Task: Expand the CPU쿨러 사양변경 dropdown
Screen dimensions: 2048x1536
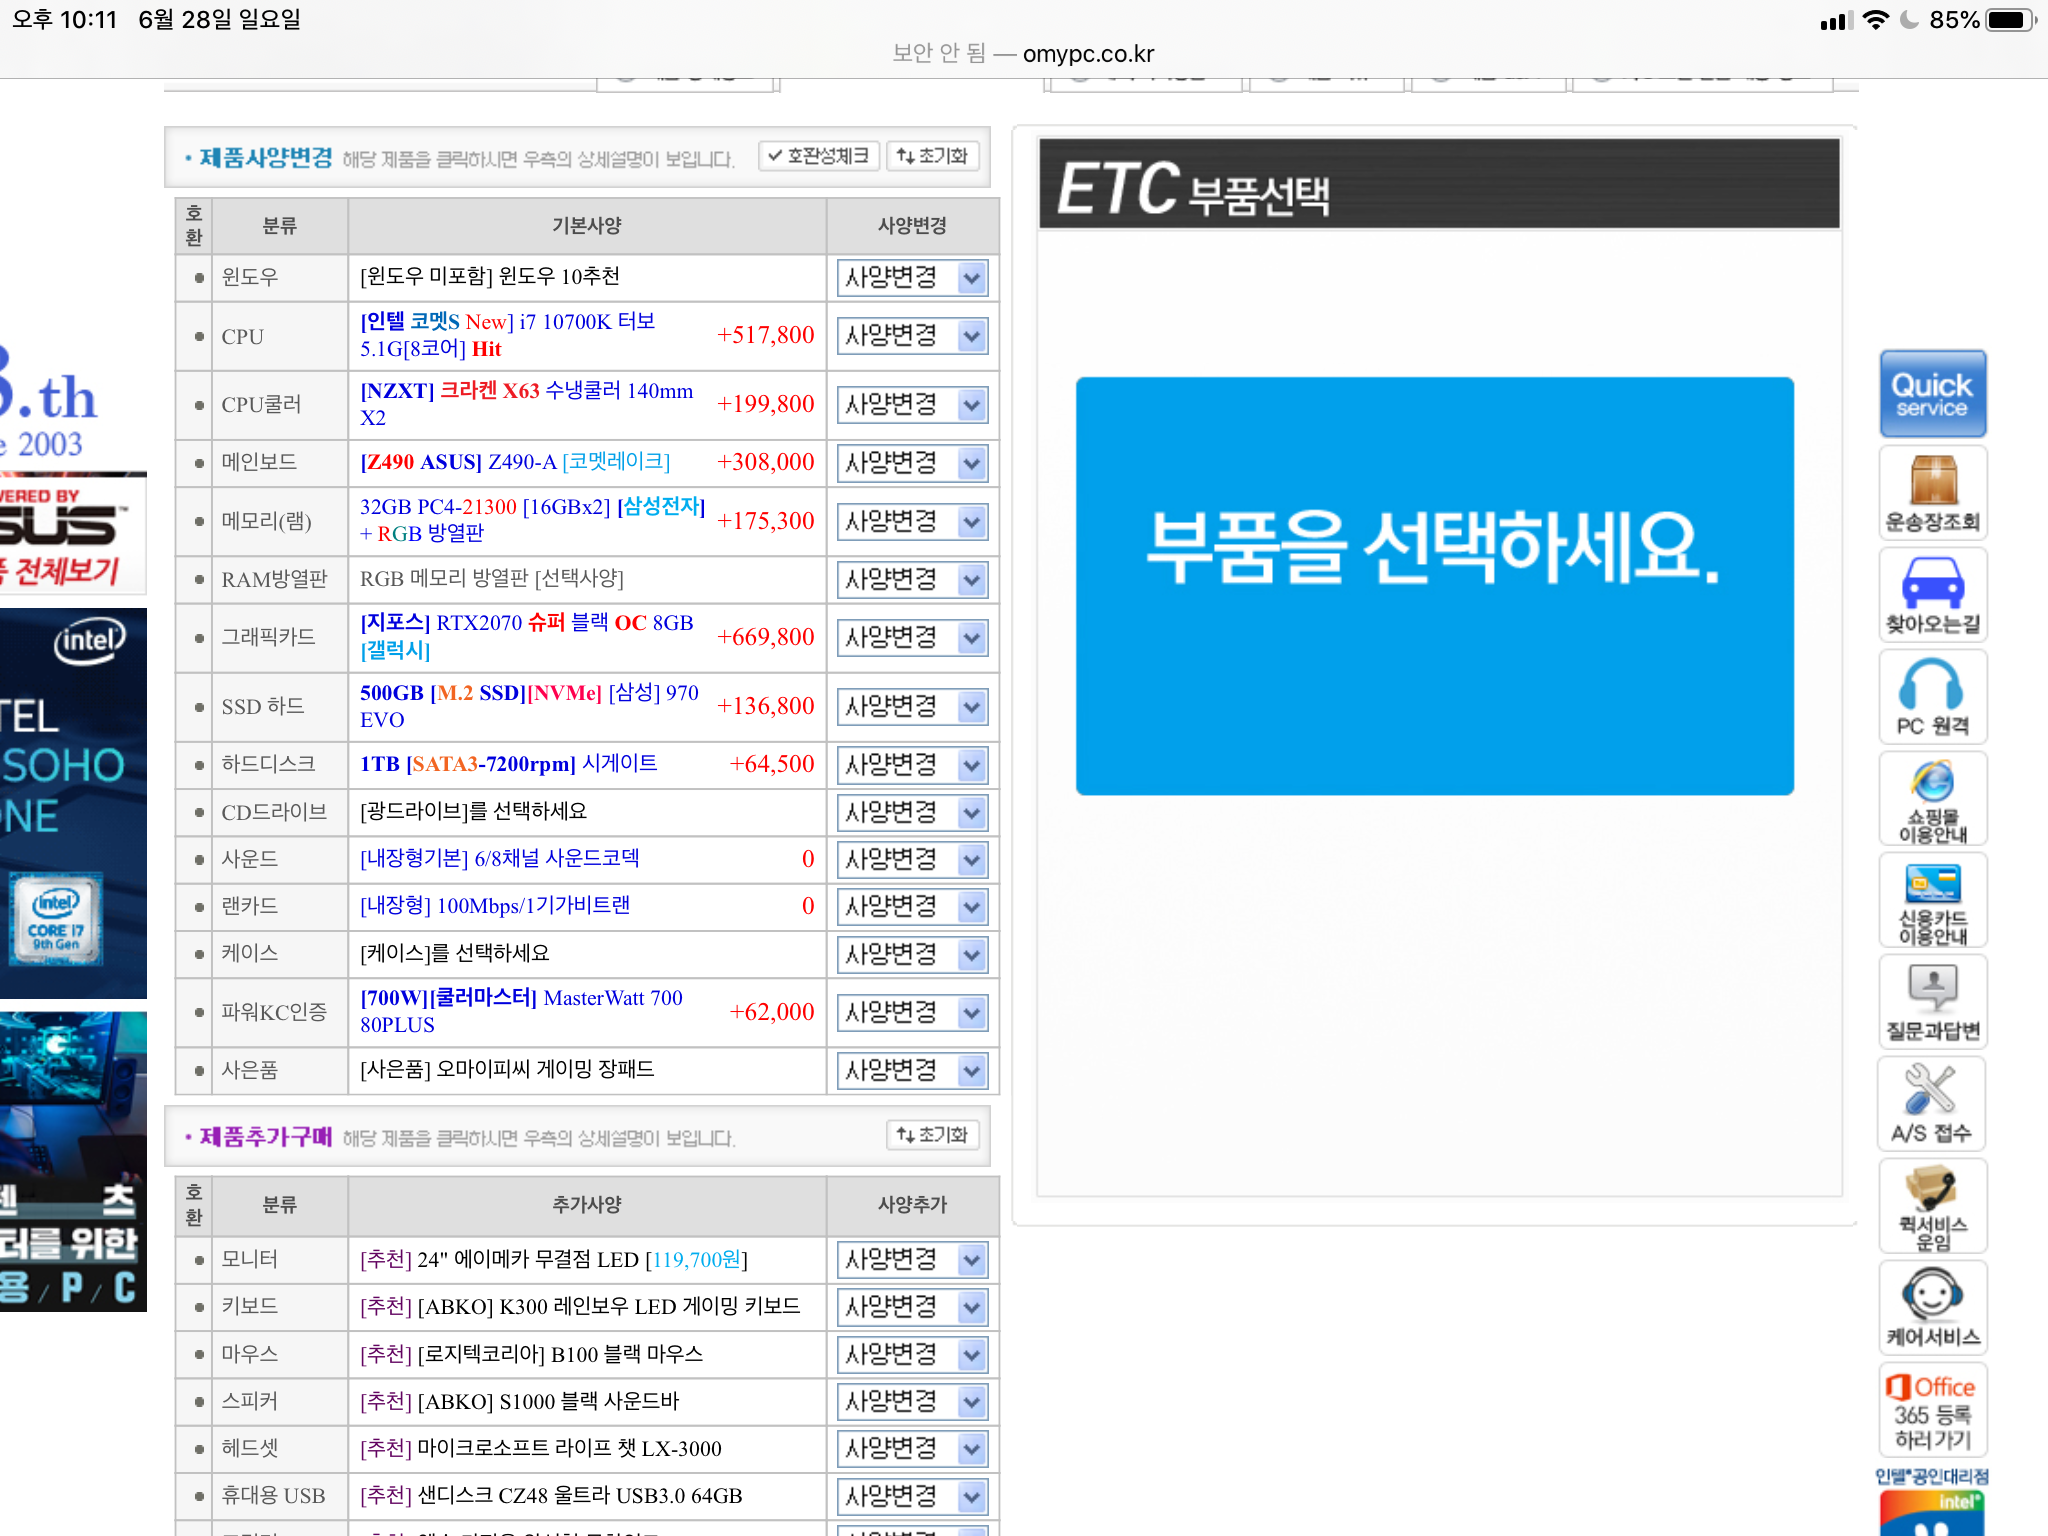Action: pyautogui.click(x=912, y=405)
